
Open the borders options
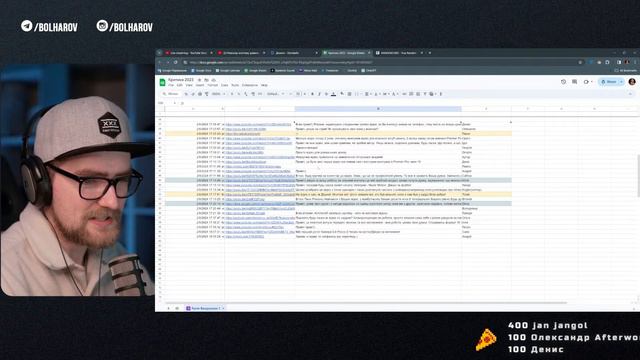(349, 94)
